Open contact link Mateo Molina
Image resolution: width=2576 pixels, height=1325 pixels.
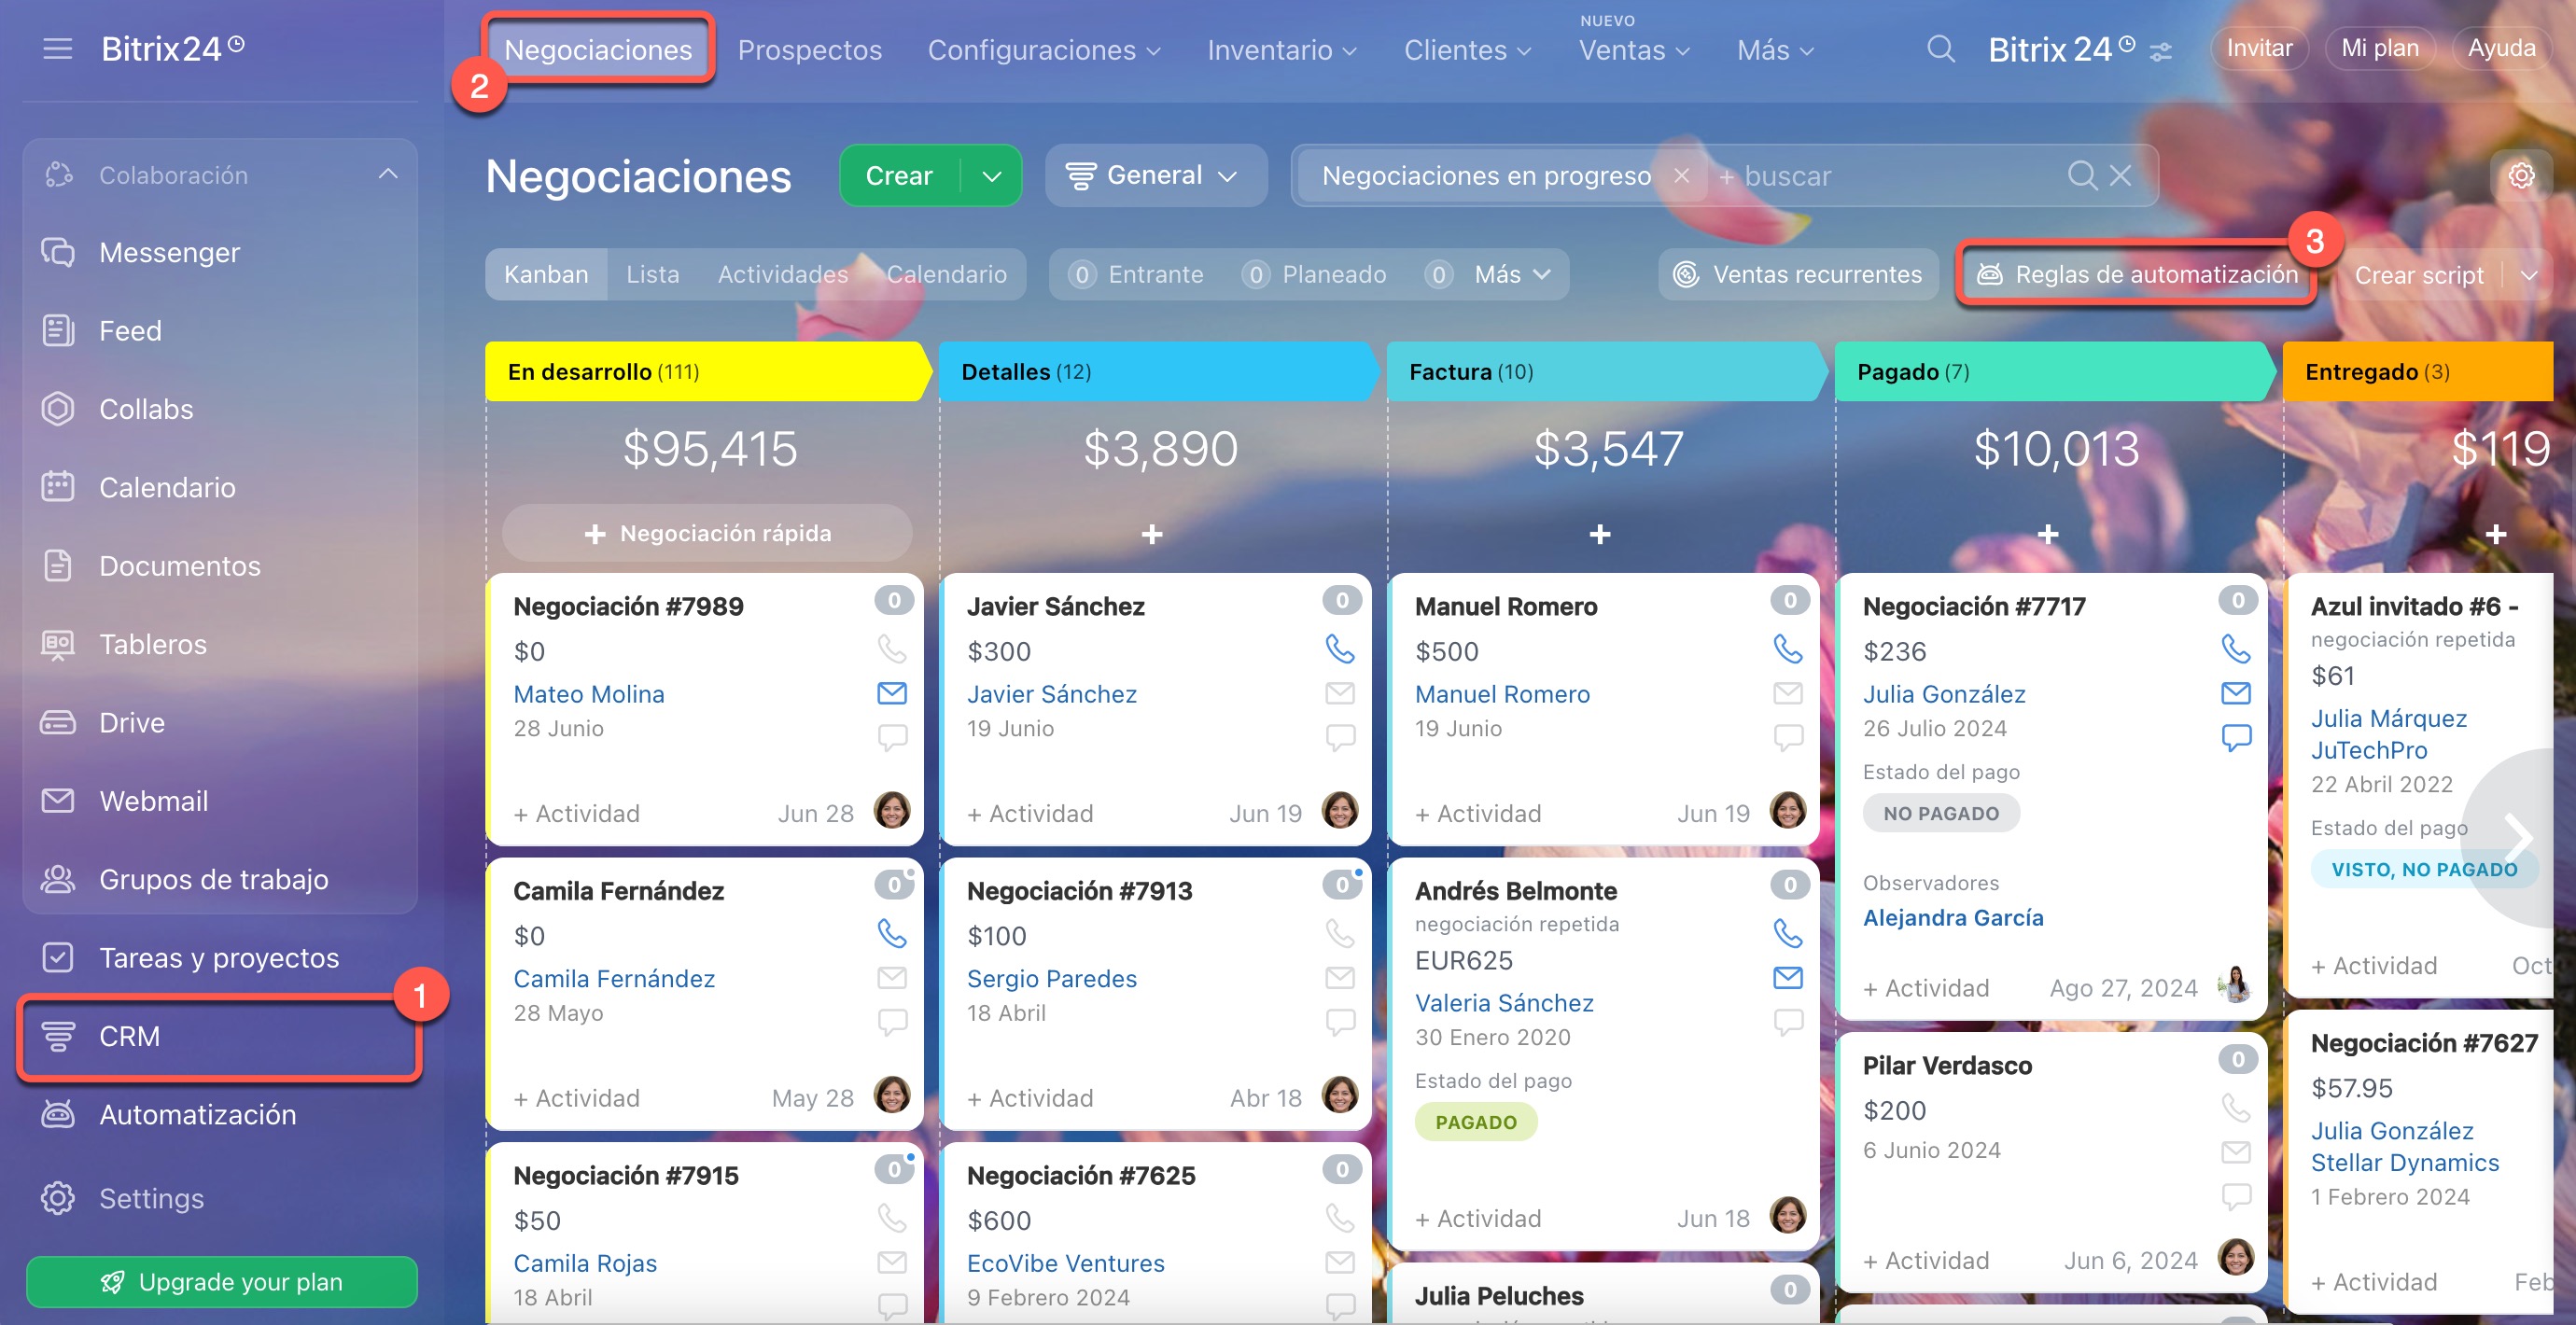pyautogui.click(x=588, y=693)
